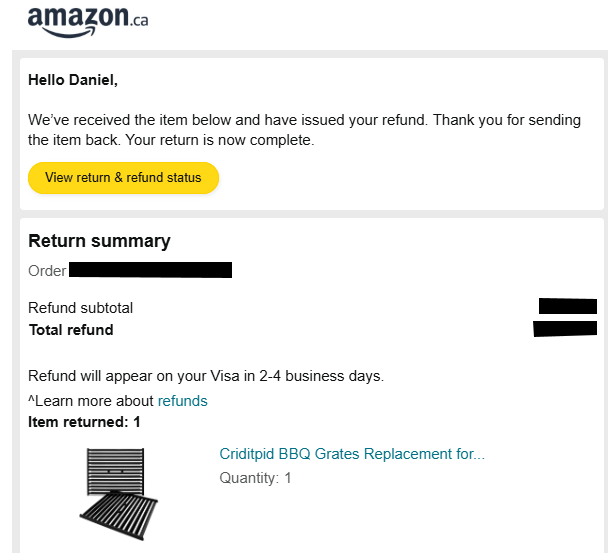Click the Return summary heading

(99, 241)
